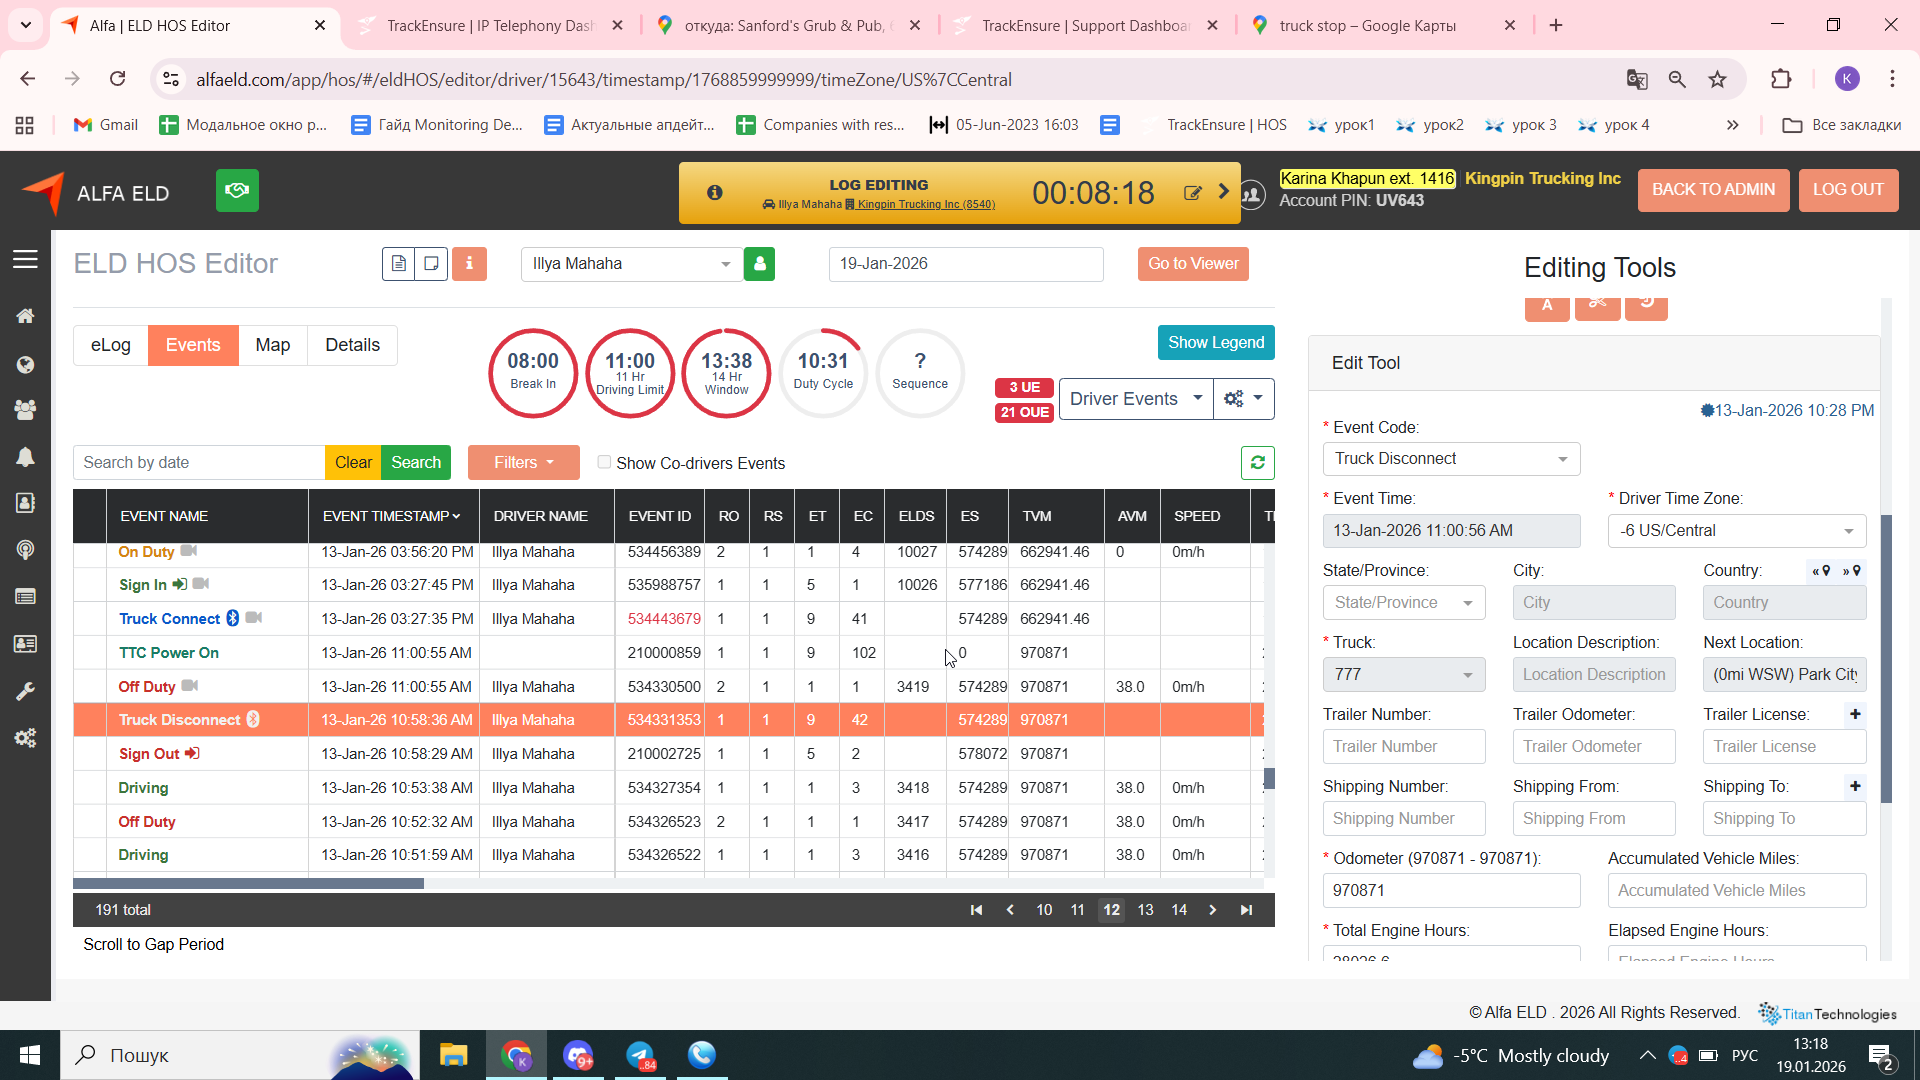Image resolution: width=1920 pixels, height=1080 pixels.
Task: Open the Driver Events dropdown
Action: (x=1135, y=399)
